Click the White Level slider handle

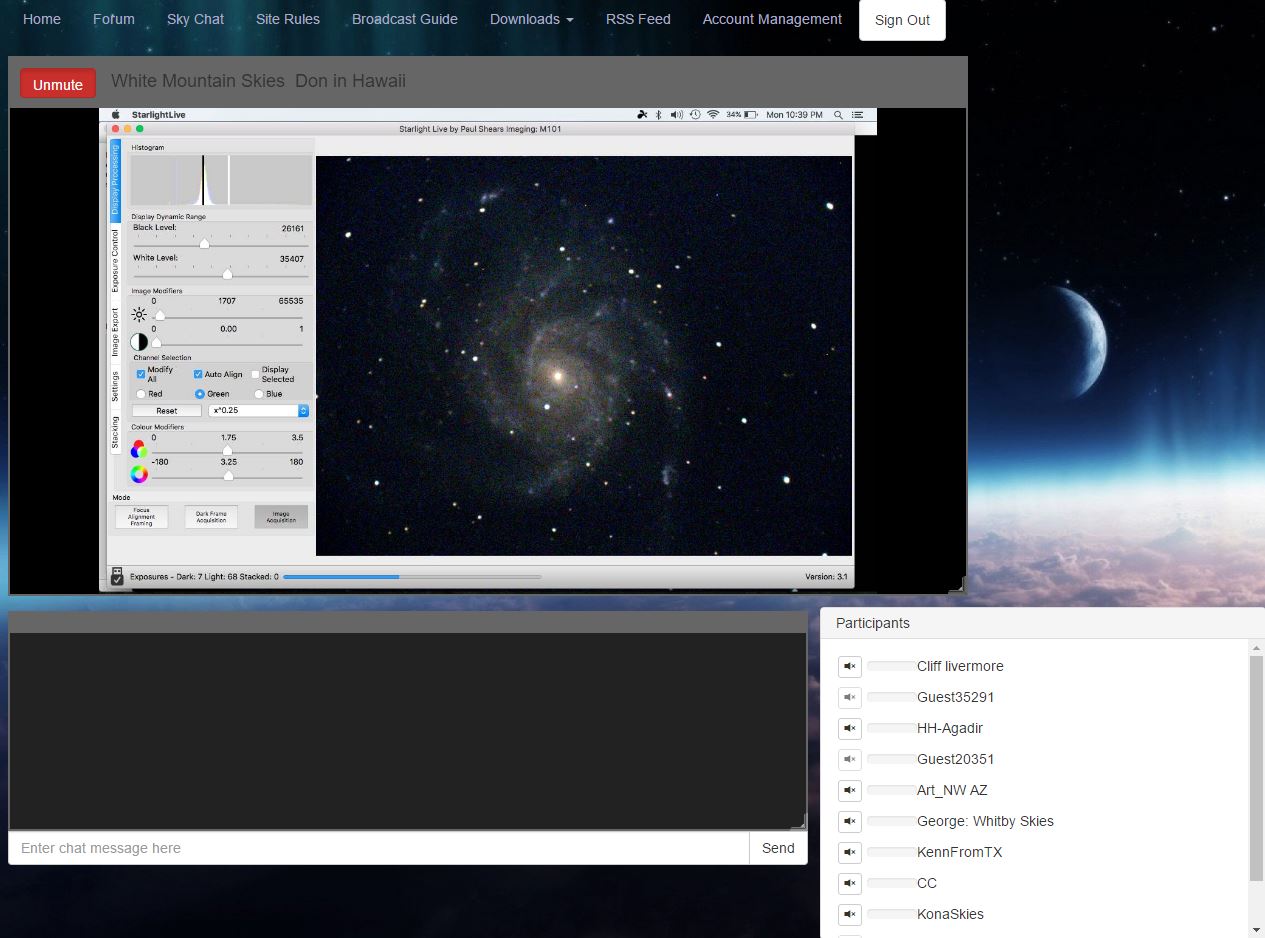pos(227,274)
